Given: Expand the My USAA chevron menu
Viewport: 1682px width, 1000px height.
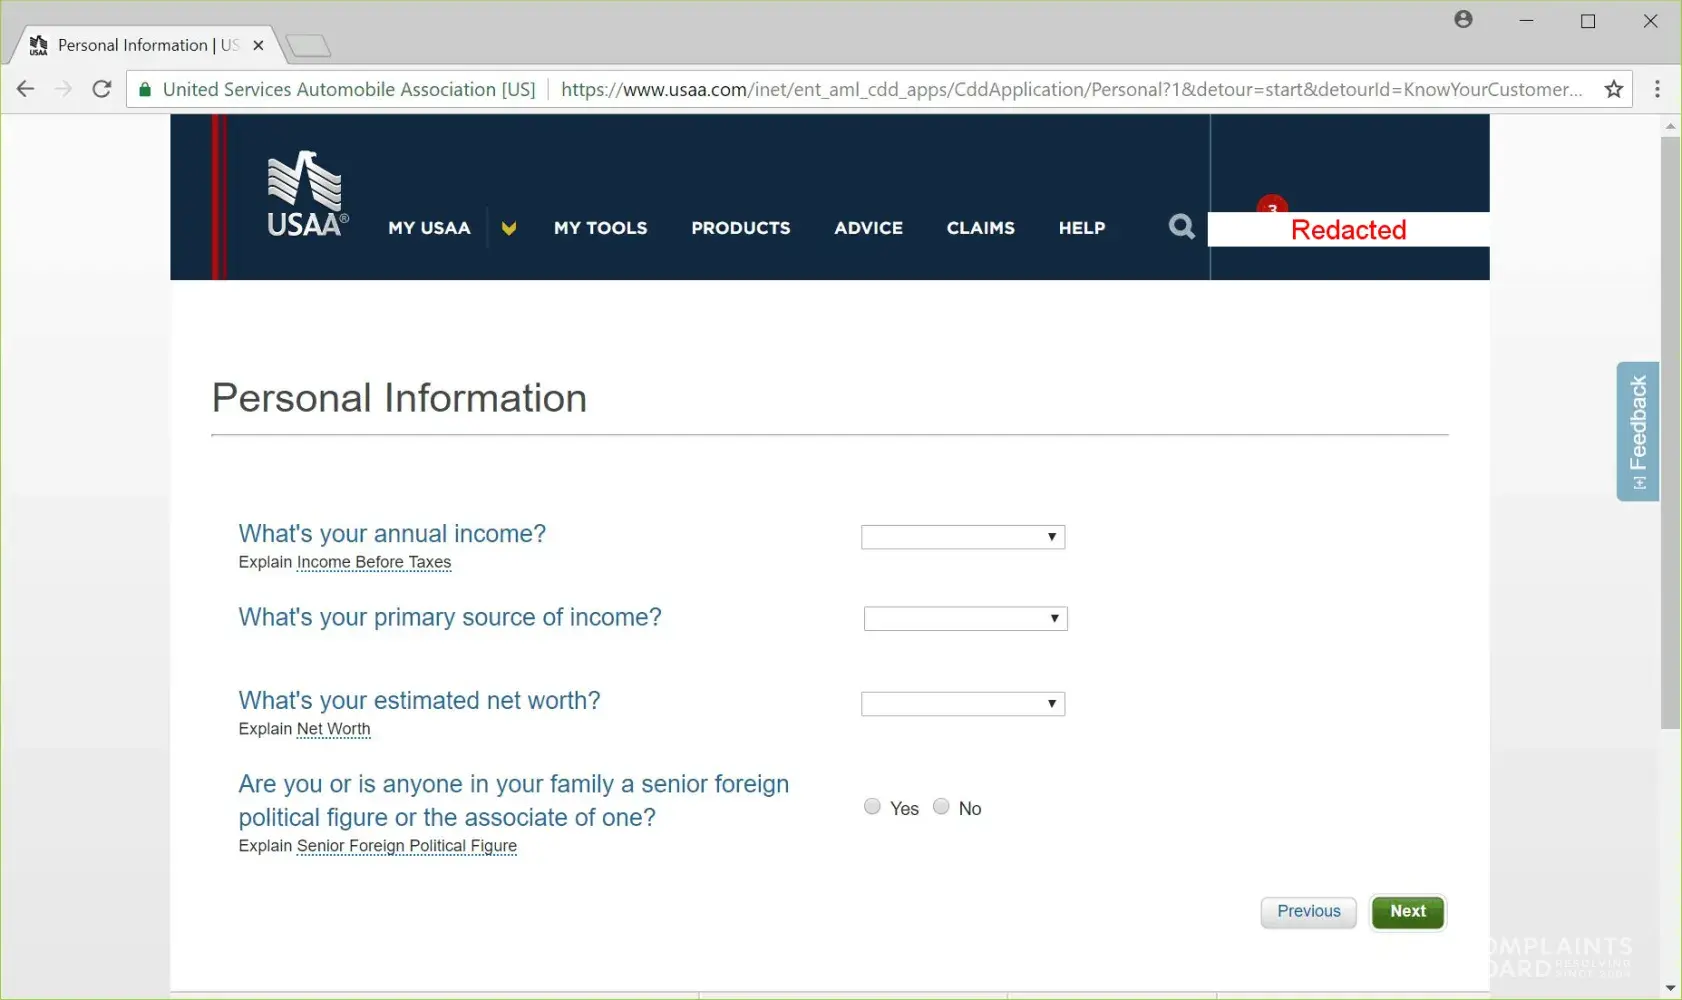Looking at the screenshot, I should (x=509, y=228).
